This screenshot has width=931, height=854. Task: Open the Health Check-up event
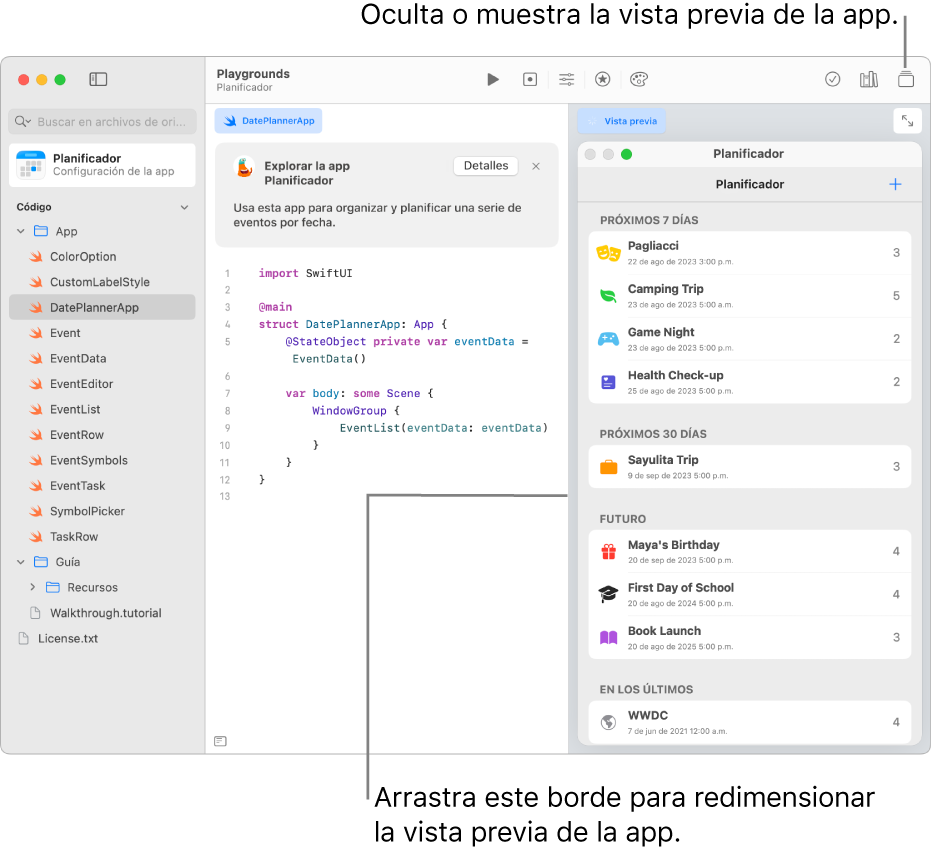click(x=749, y=382)
